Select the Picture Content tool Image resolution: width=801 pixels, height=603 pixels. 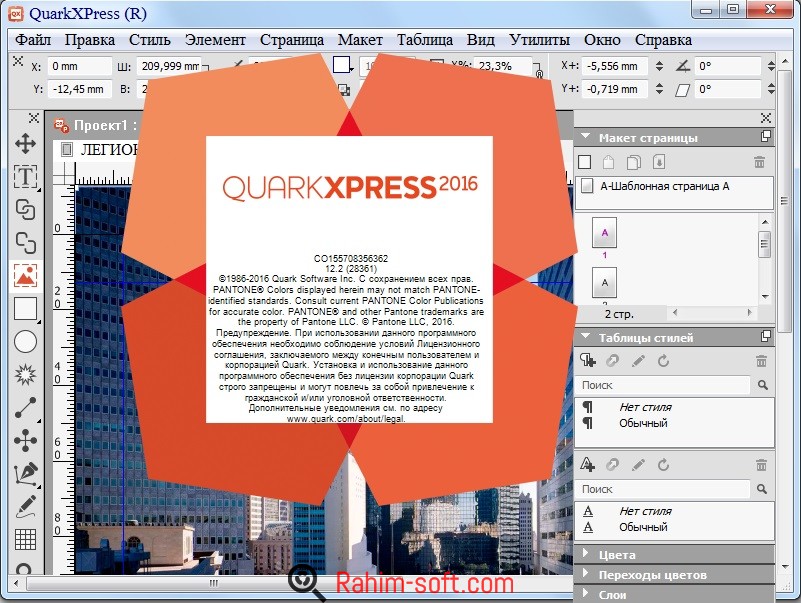pyautogui.click(x=25, y=276)
